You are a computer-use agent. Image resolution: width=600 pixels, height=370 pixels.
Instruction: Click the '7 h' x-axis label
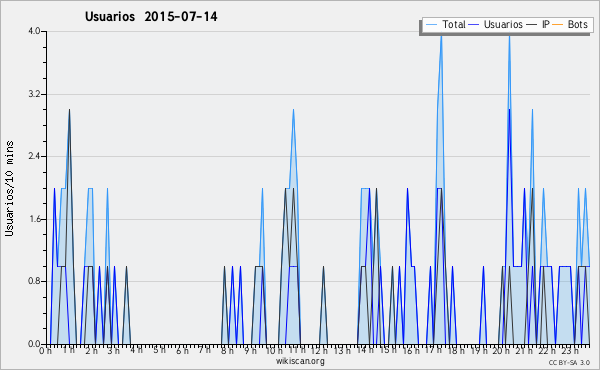coord(205,350)
